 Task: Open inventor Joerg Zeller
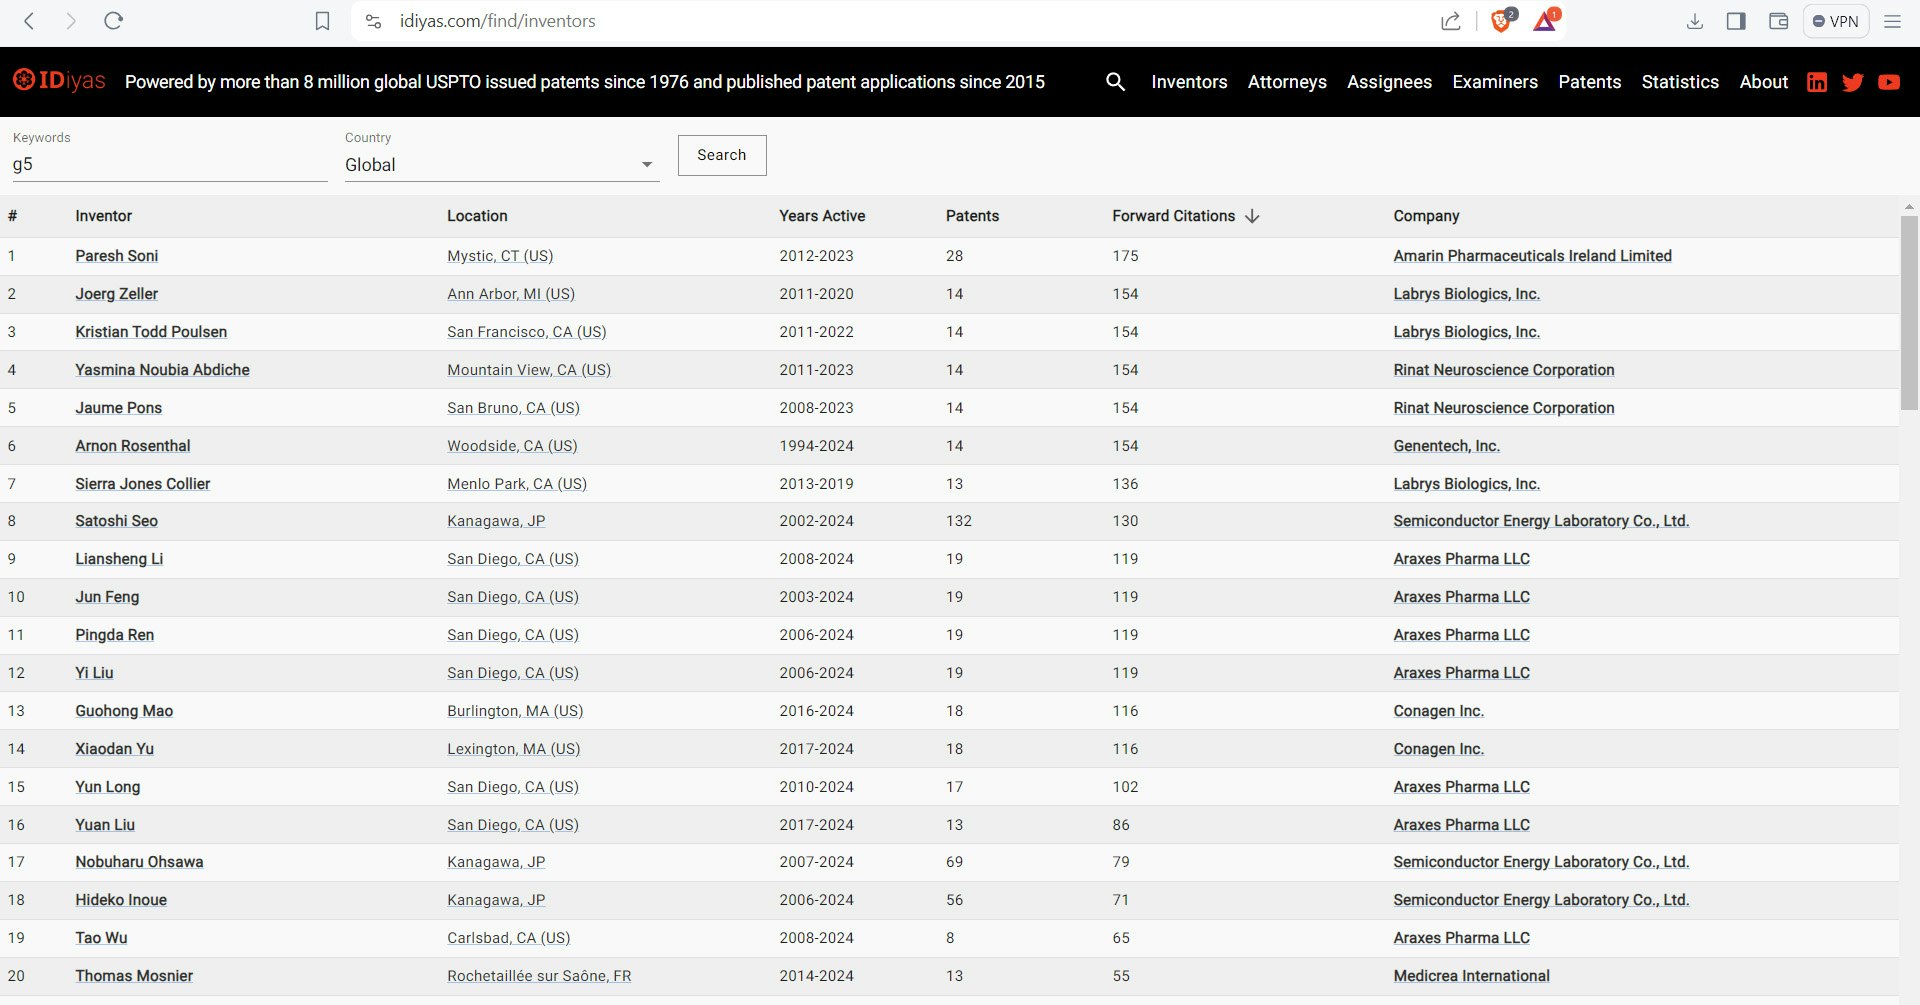(x=116, y=294)
